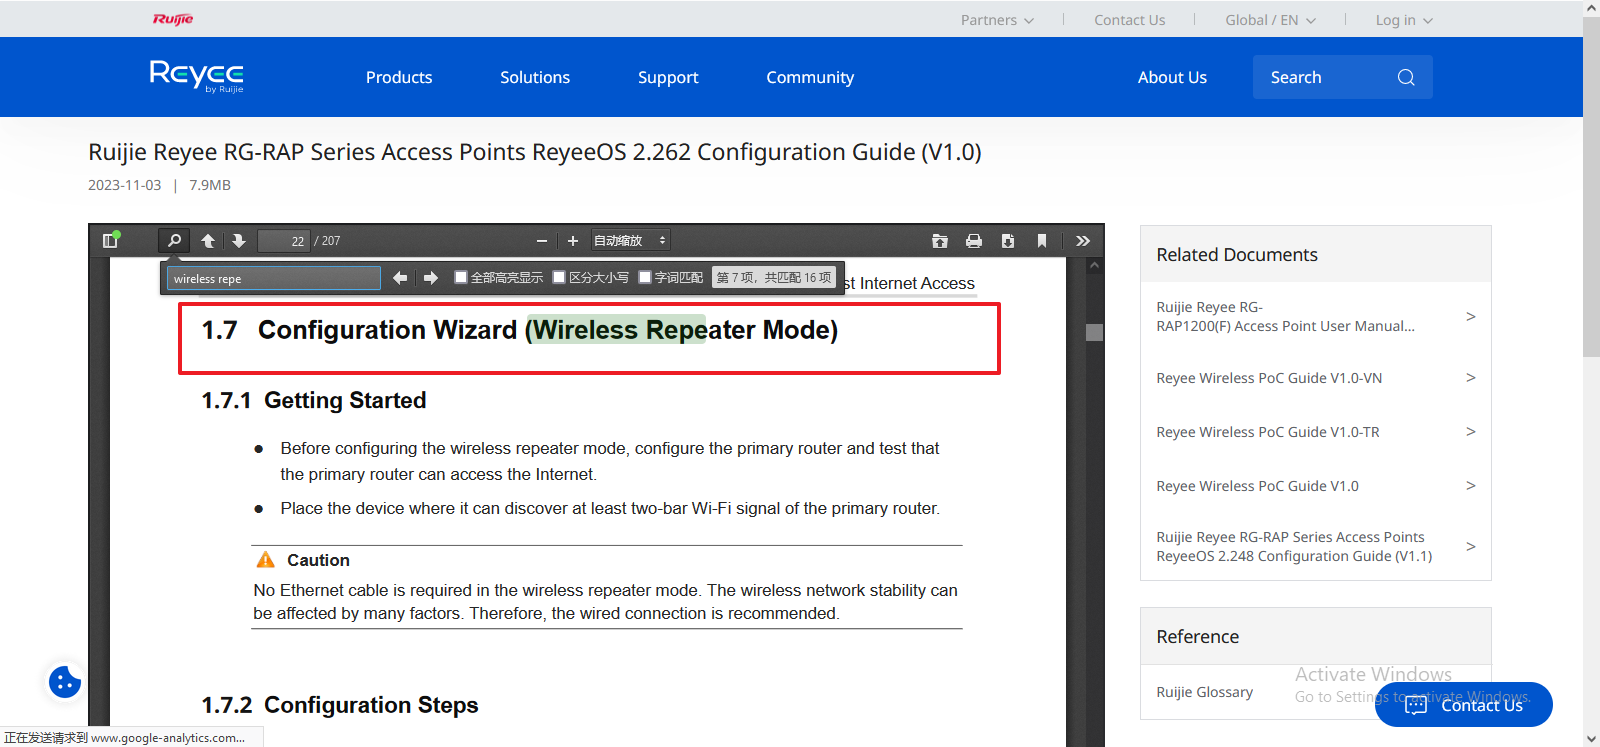This screenshot has height=747, width=1600.
Task: Click the Reference panel heading
Action: pyautogui.click(x=1197, y=637)
